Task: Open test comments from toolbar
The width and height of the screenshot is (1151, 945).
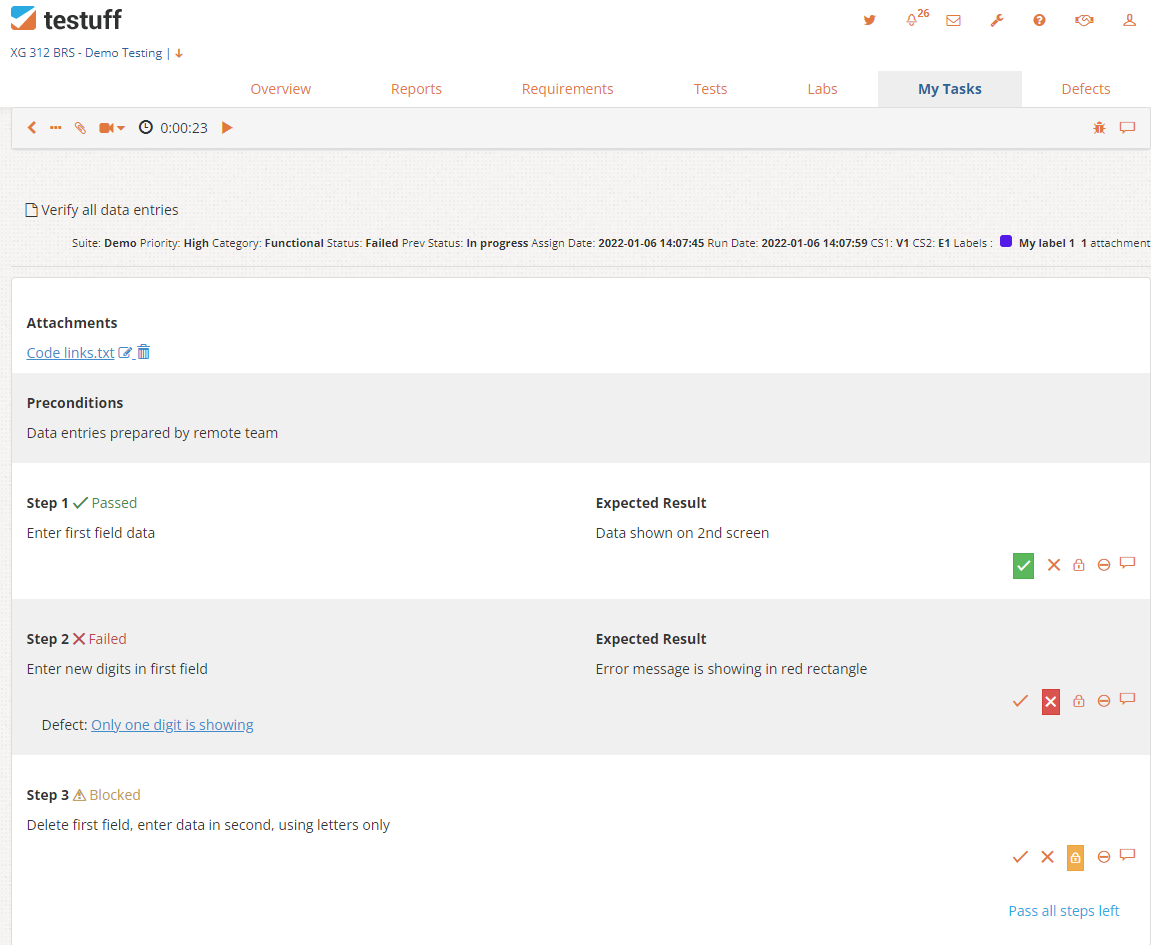Action: 1128,128
